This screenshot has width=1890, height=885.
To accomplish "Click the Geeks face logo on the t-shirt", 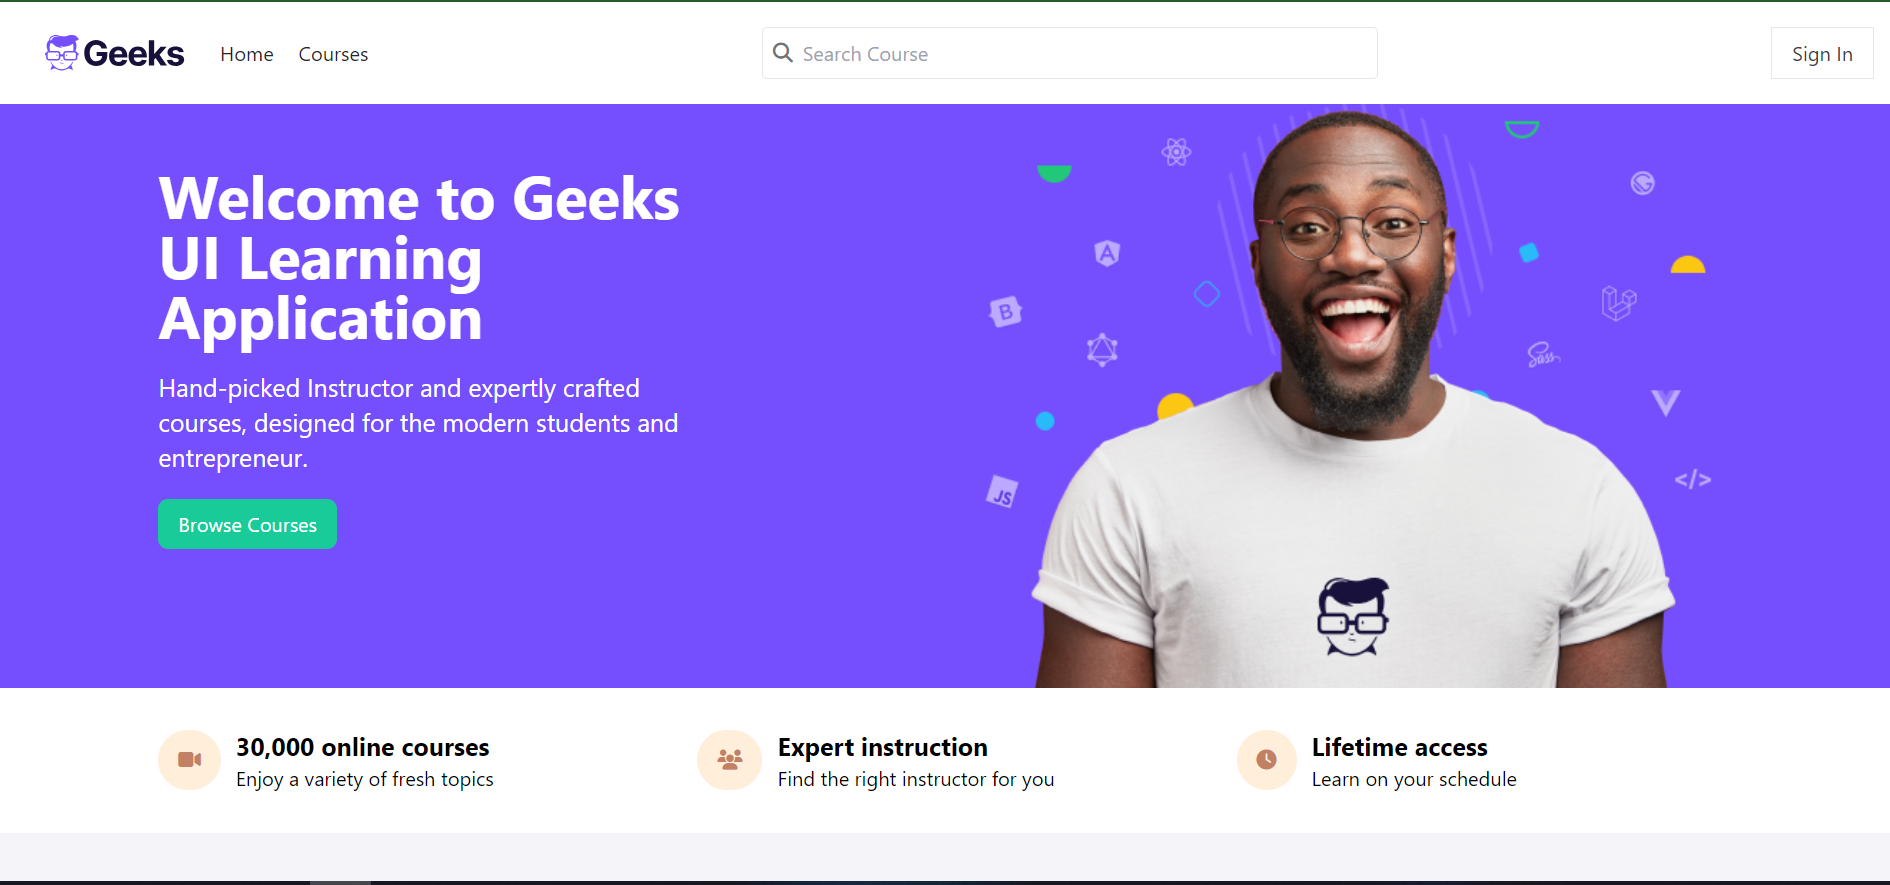I will 1352,617.
